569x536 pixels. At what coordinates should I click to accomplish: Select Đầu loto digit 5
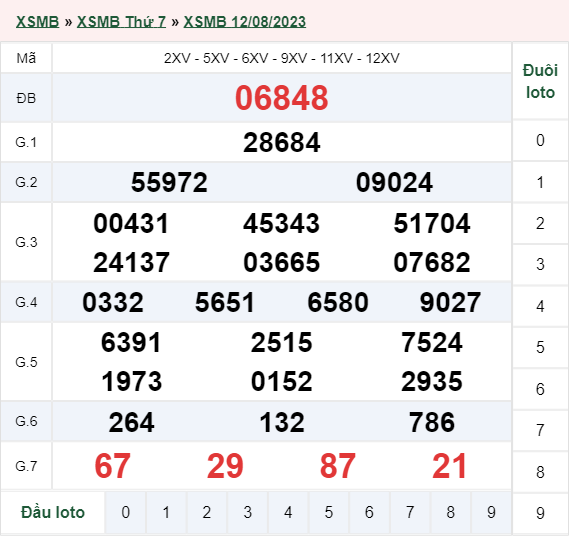pos(329,512)
